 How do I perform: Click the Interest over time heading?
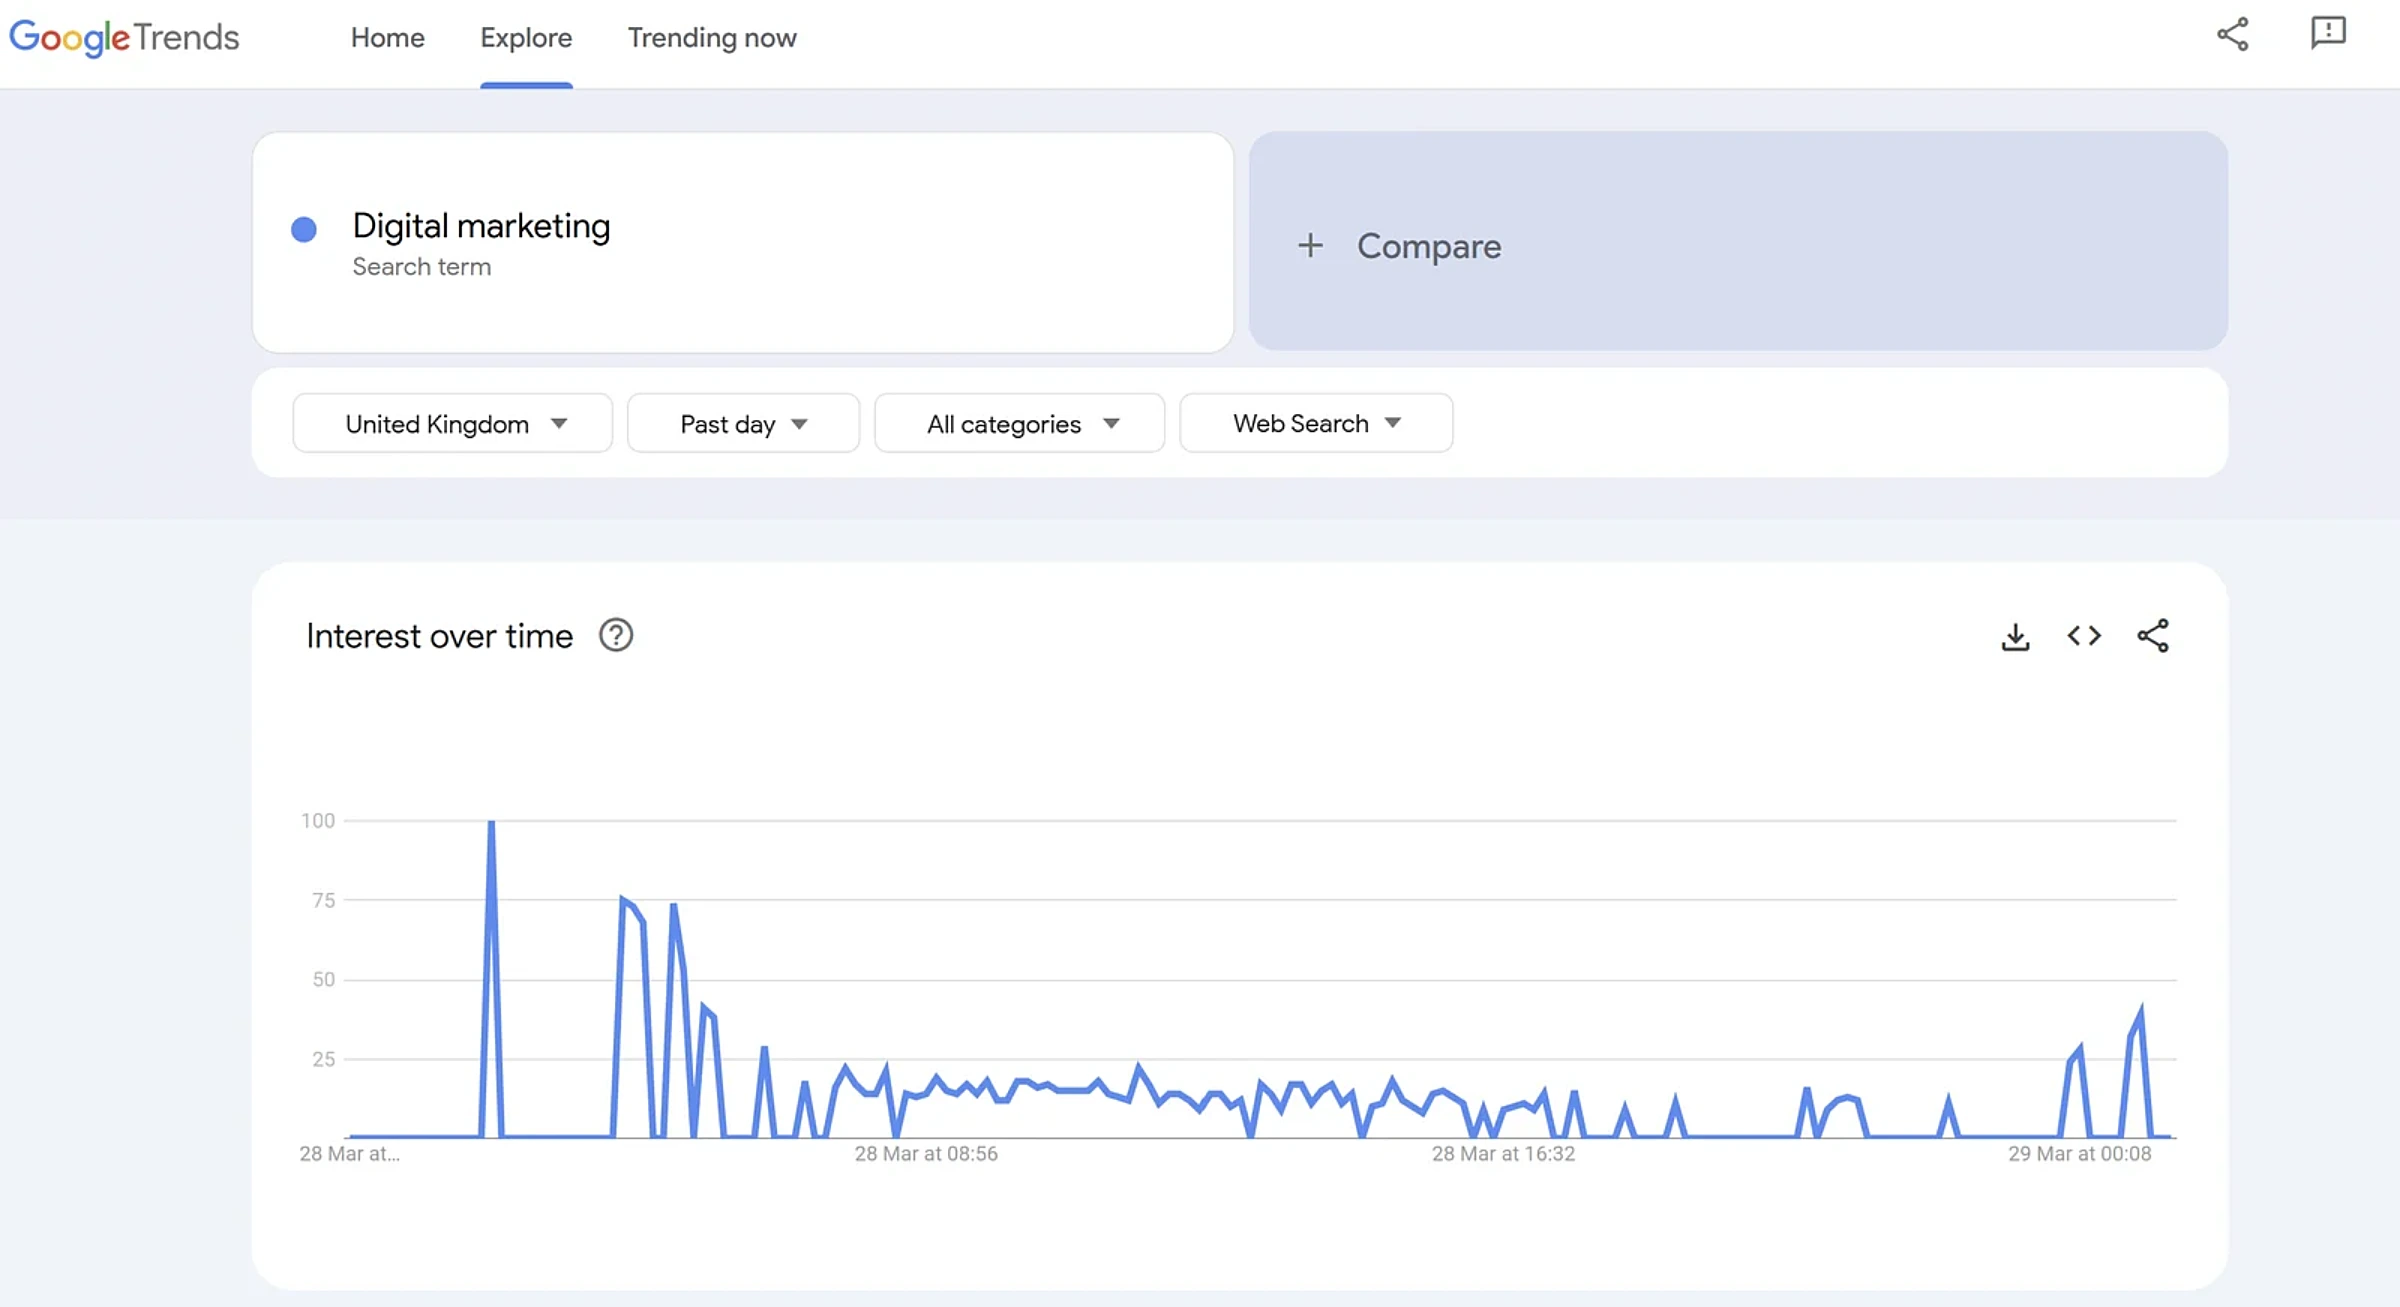439,636
